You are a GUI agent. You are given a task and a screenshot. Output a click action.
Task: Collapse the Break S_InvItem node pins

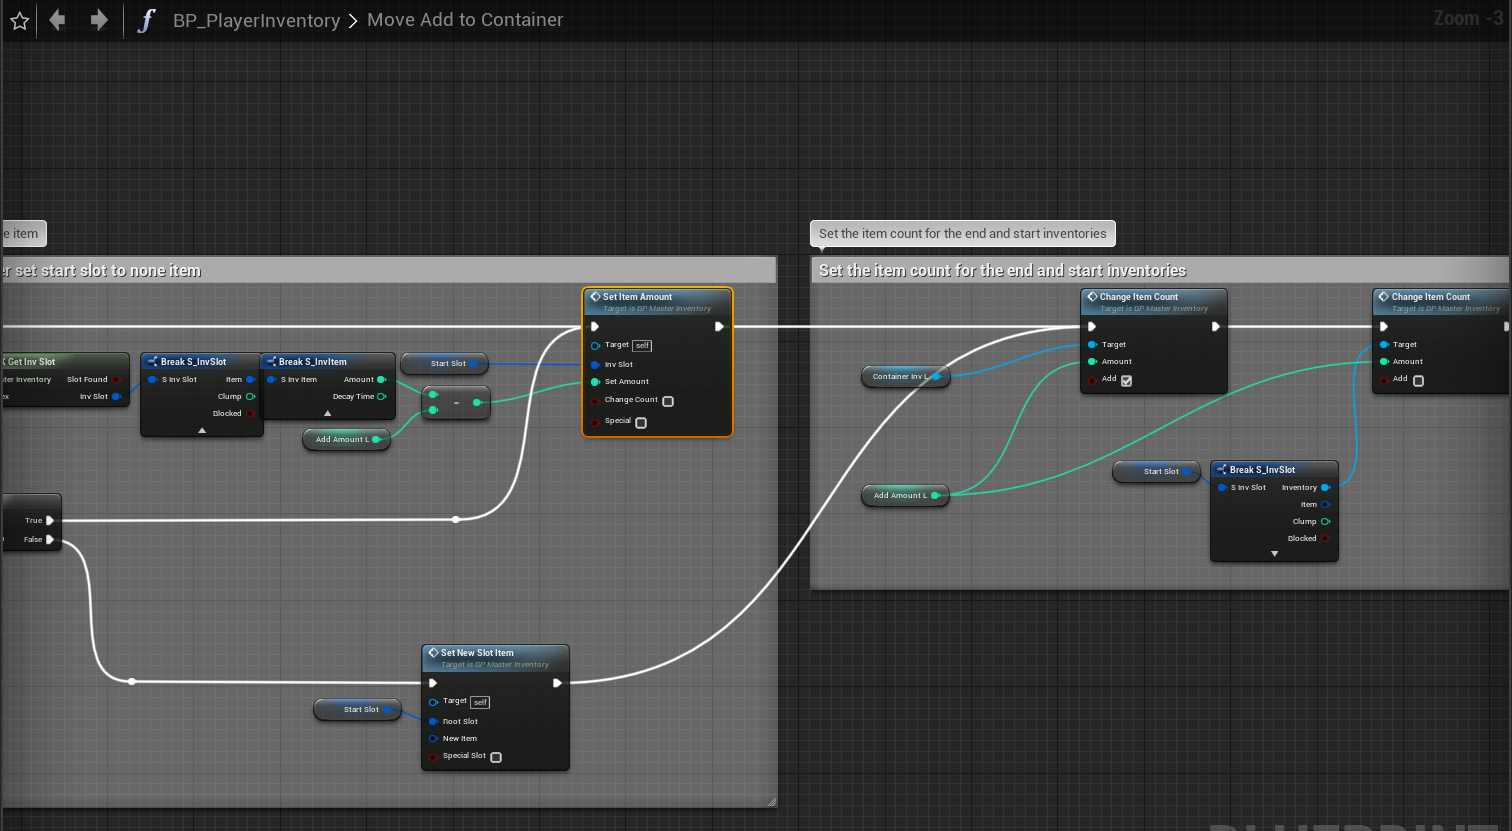[327, 413]
